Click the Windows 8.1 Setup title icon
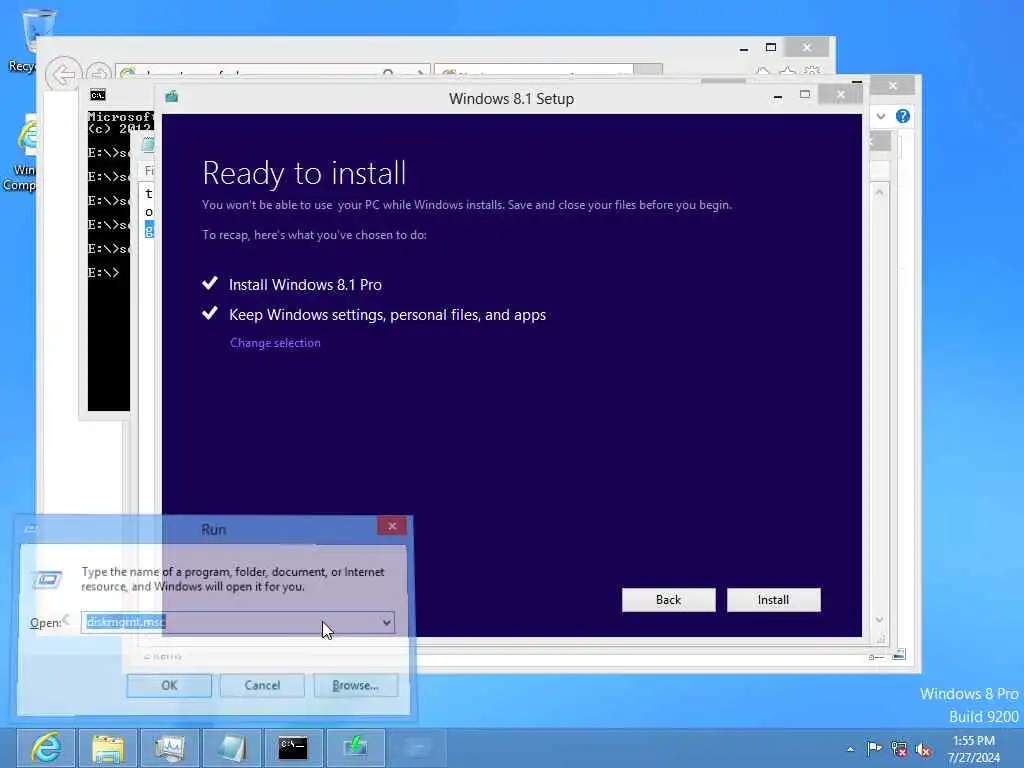This screenshot has width=1024, height=768. click(x=172, y=97)
